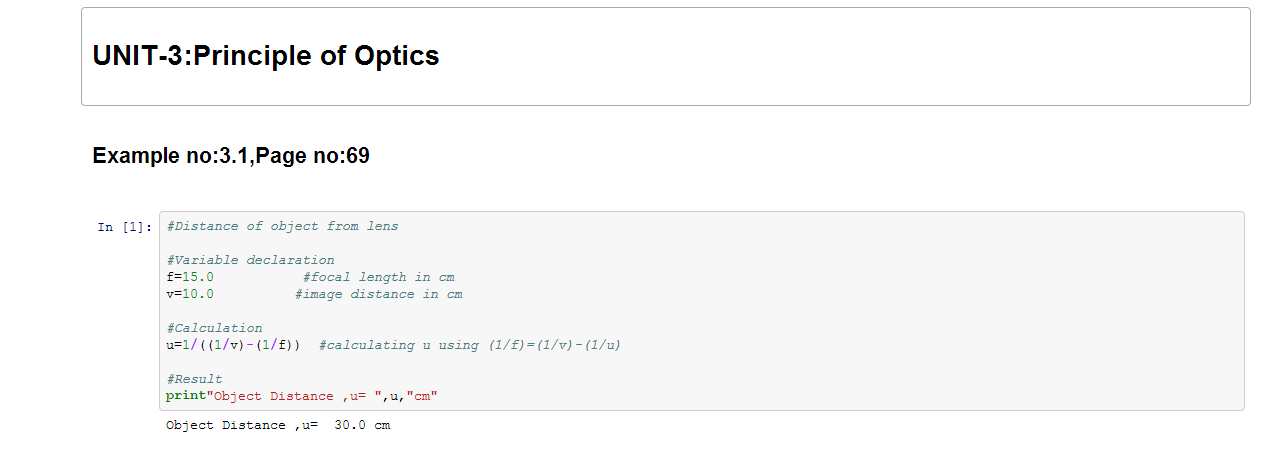The width and height of the screenshot is (1265, 456).
Task: Click the #Result comment line
Action: click(x=195, y=379)
